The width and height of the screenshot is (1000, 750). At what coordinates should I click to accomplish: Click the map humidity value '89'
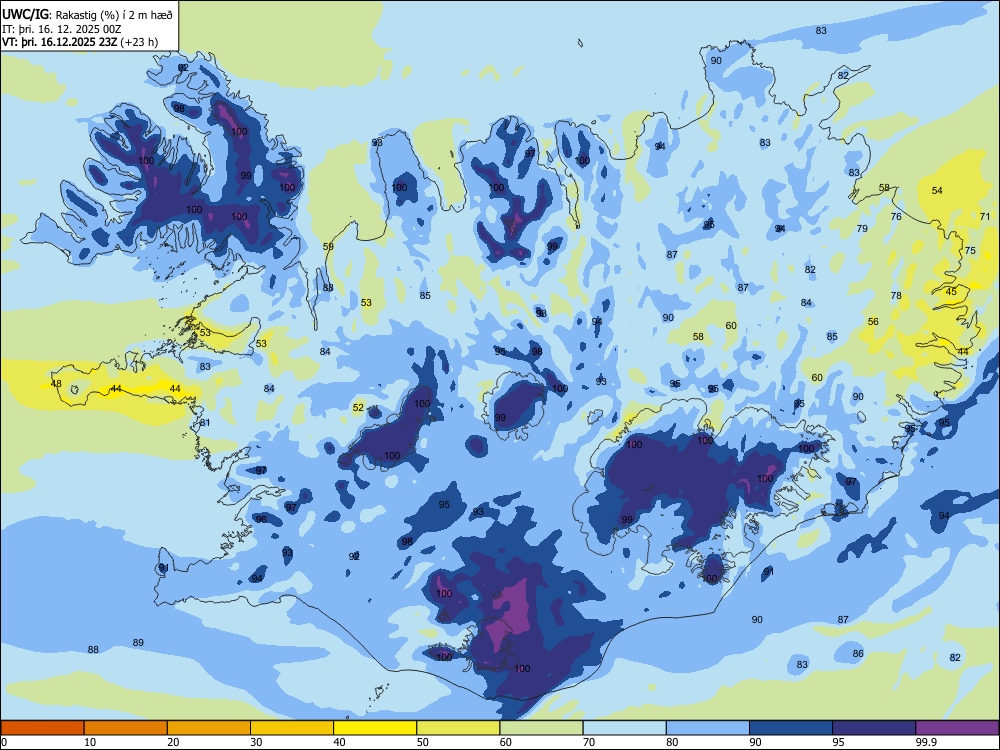pyautogui.click(x=138, y=643)
